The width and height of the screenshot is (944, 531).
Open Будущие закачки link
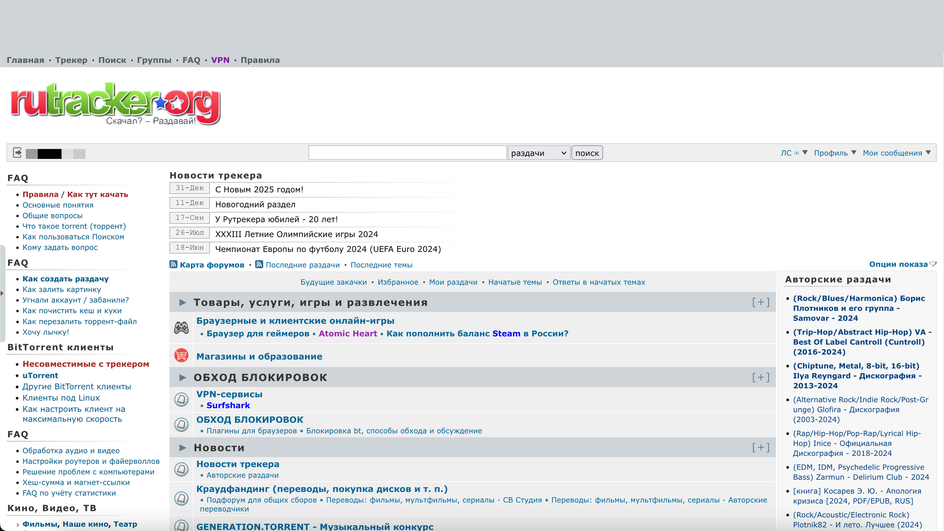pos(334,282)
